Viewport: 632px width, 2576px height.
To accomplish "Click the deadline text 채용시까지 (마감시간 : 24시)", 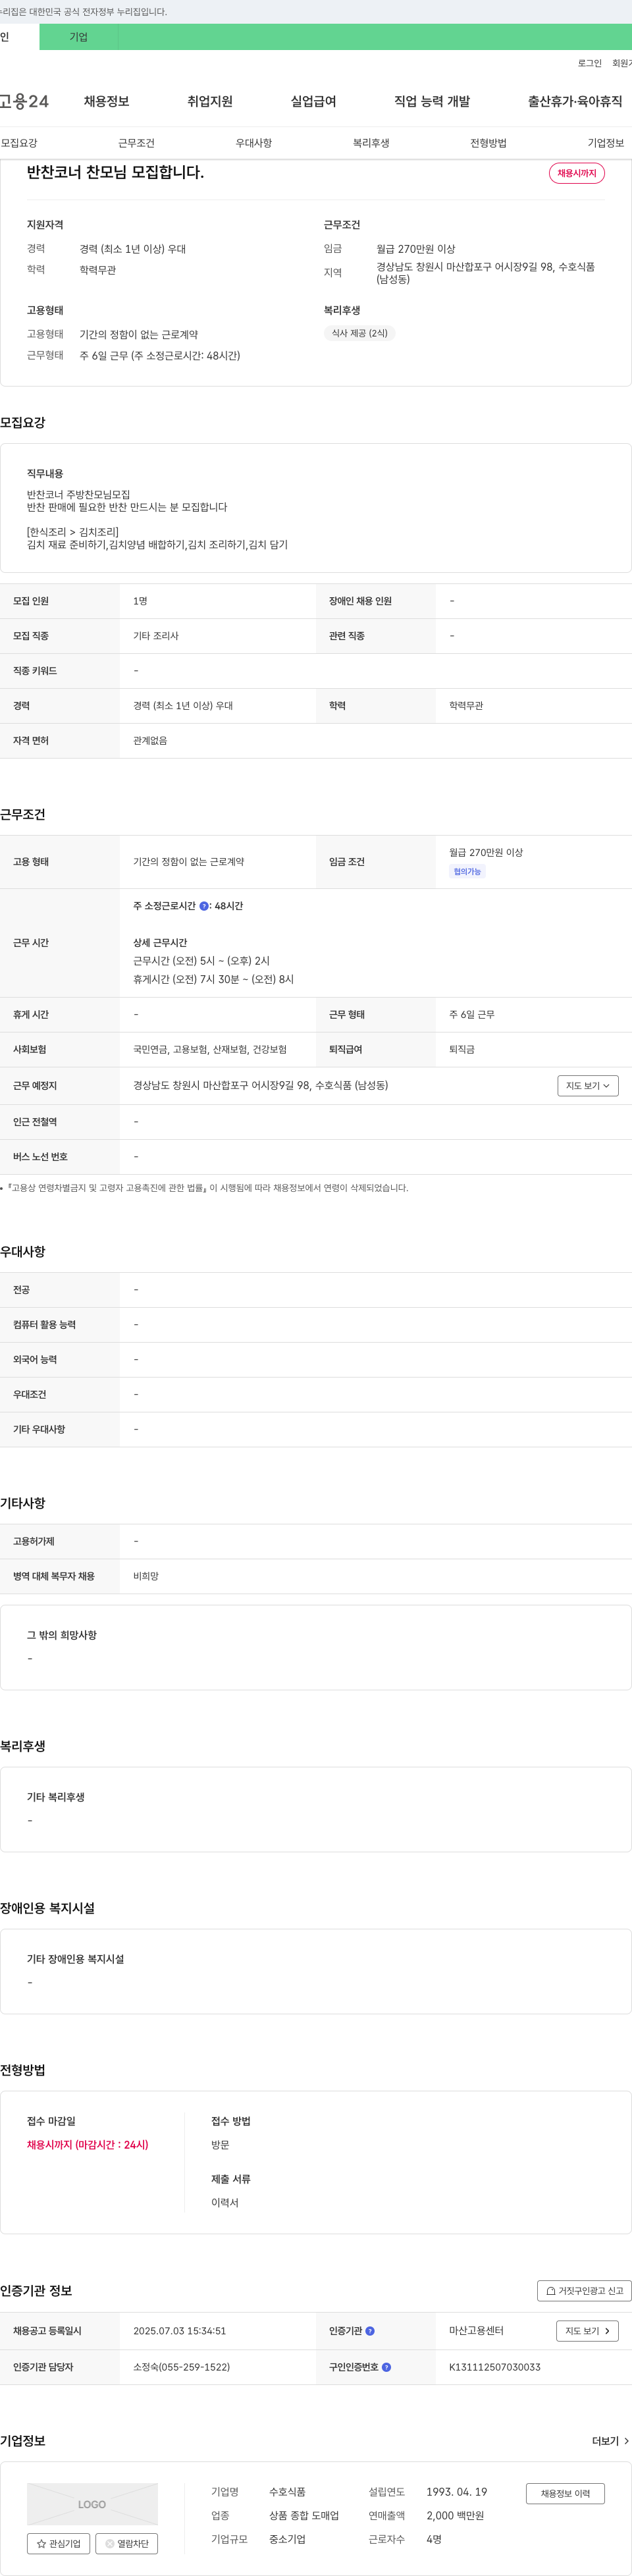I will coord(88,2145).
